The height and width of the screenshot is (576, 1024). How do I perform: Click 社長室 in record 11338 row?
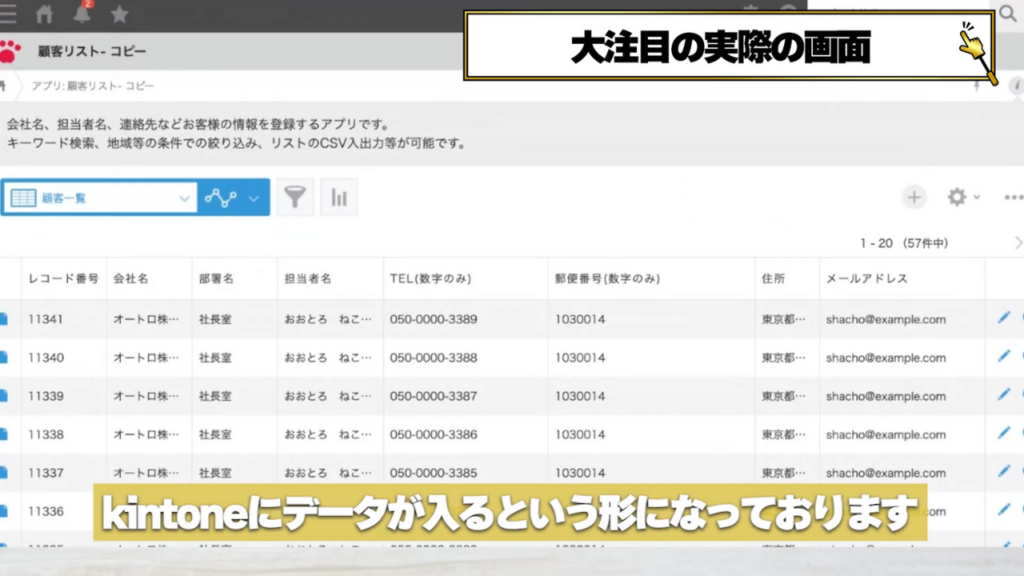215,434
